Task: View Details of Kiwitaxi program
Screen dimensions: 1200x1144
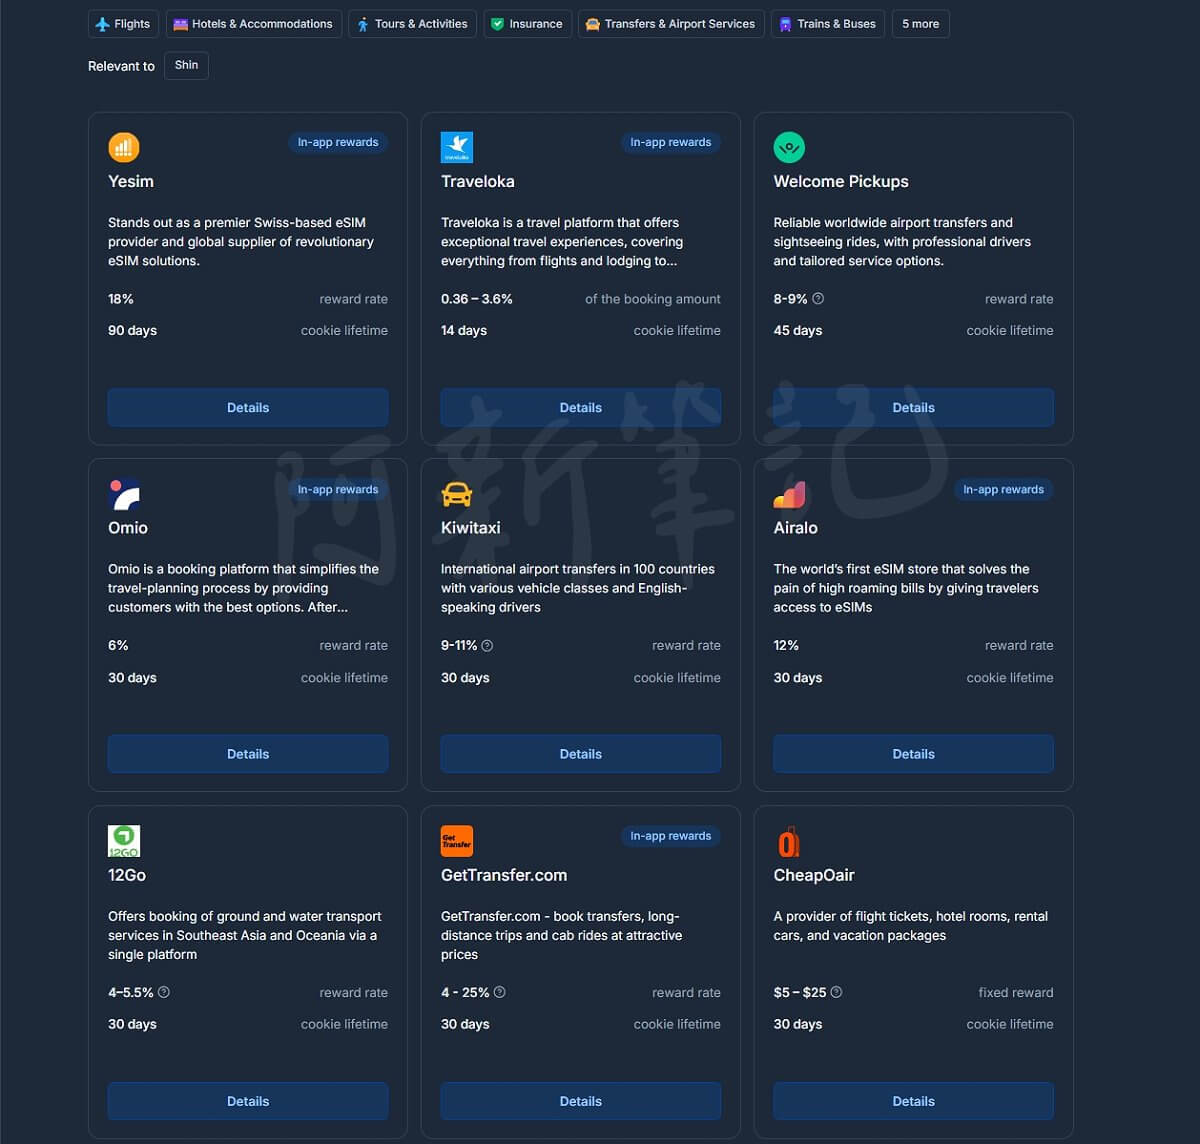Action: (581, 754)
